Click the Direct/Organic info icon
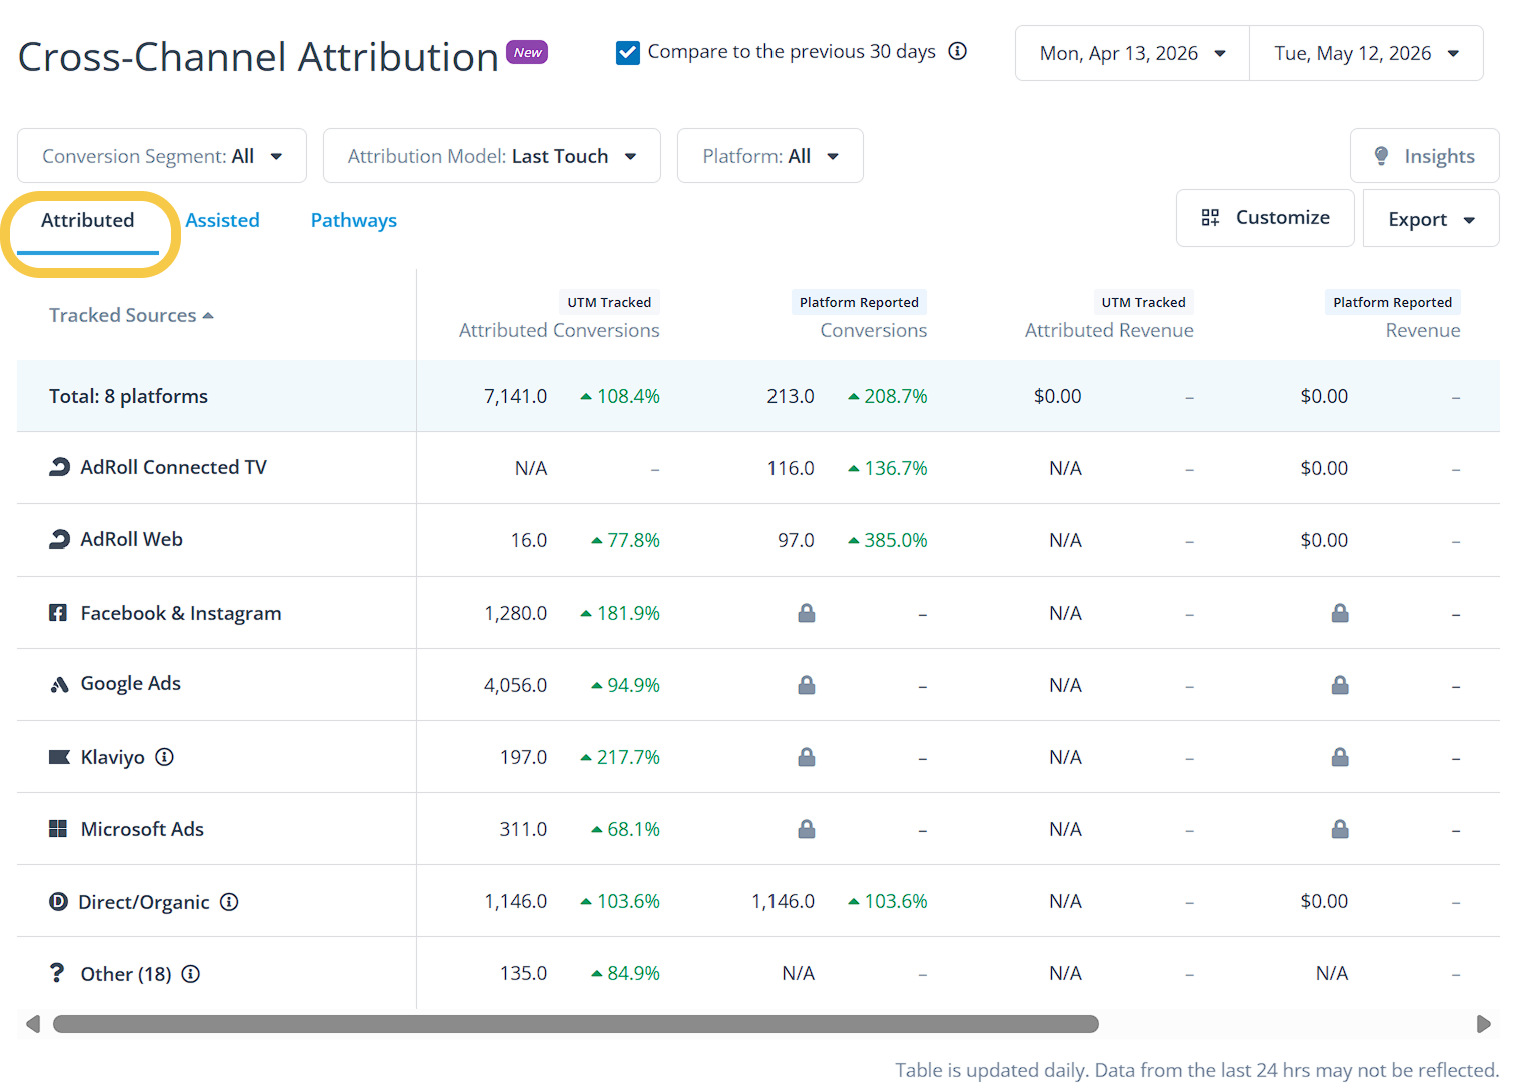The height and width of the screenshot is (1092, 1540). tap(229, 902)
